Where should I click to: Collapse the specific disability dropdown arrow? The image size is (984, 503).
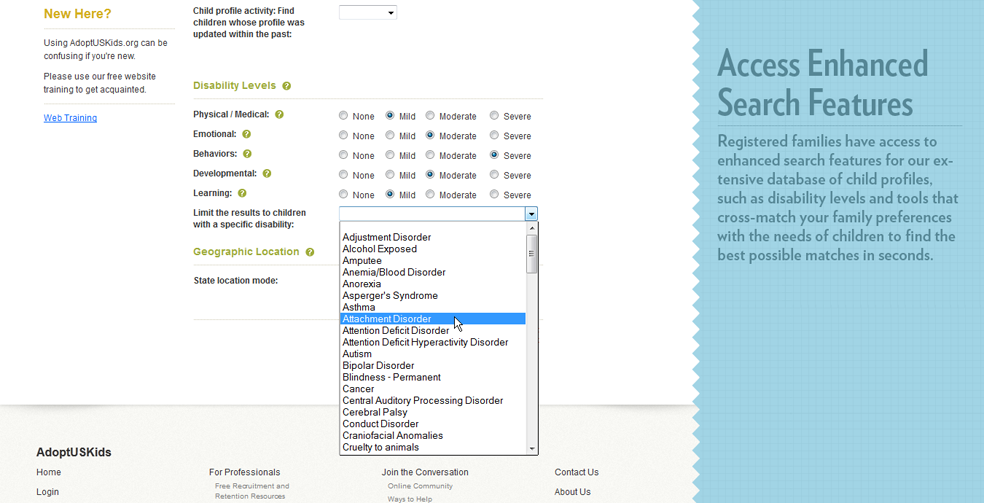pos(531,214)
